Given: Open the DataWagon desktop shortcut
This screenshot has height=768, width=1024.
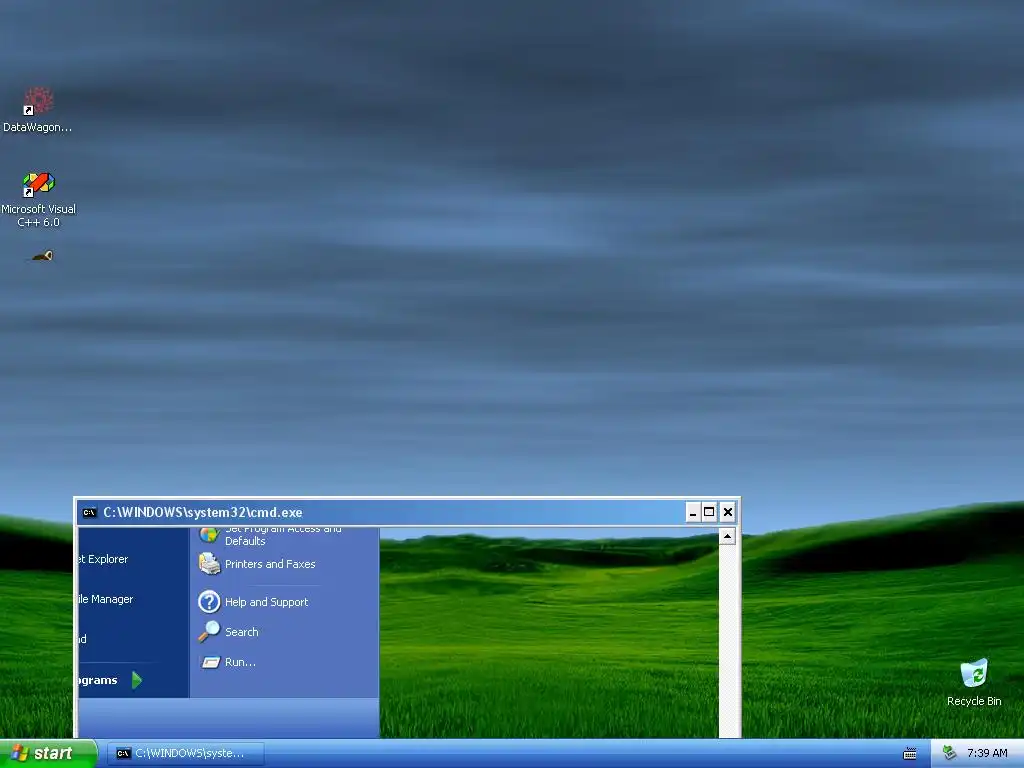Looking at the screenshot, I should coord(38,110).
